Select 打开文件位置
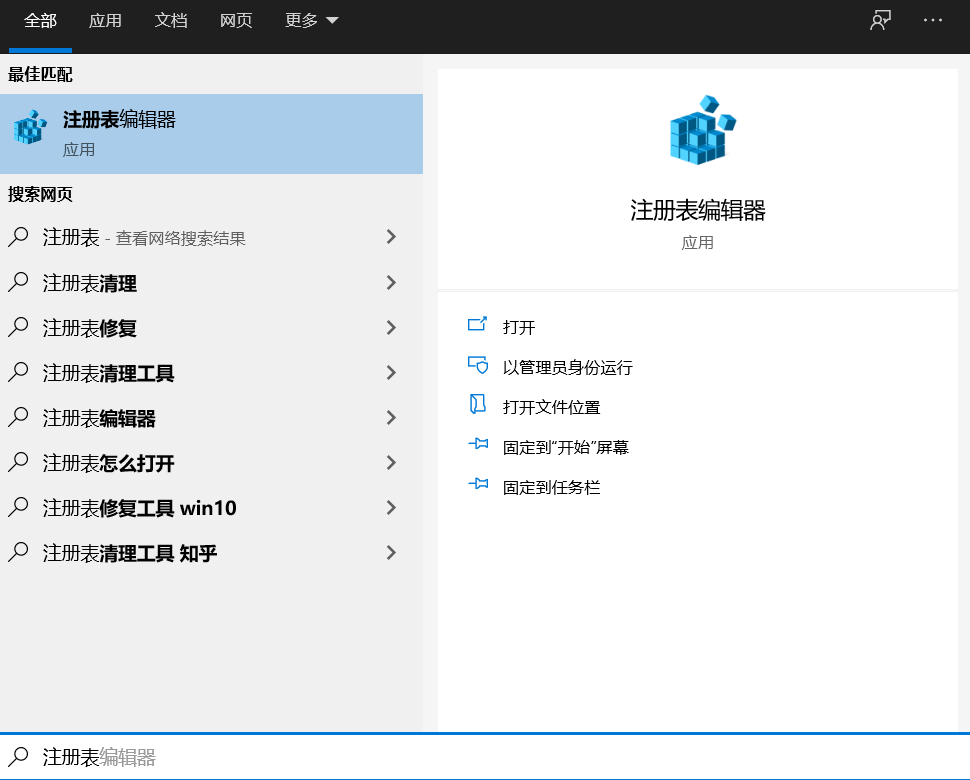 tap(551, 407)
